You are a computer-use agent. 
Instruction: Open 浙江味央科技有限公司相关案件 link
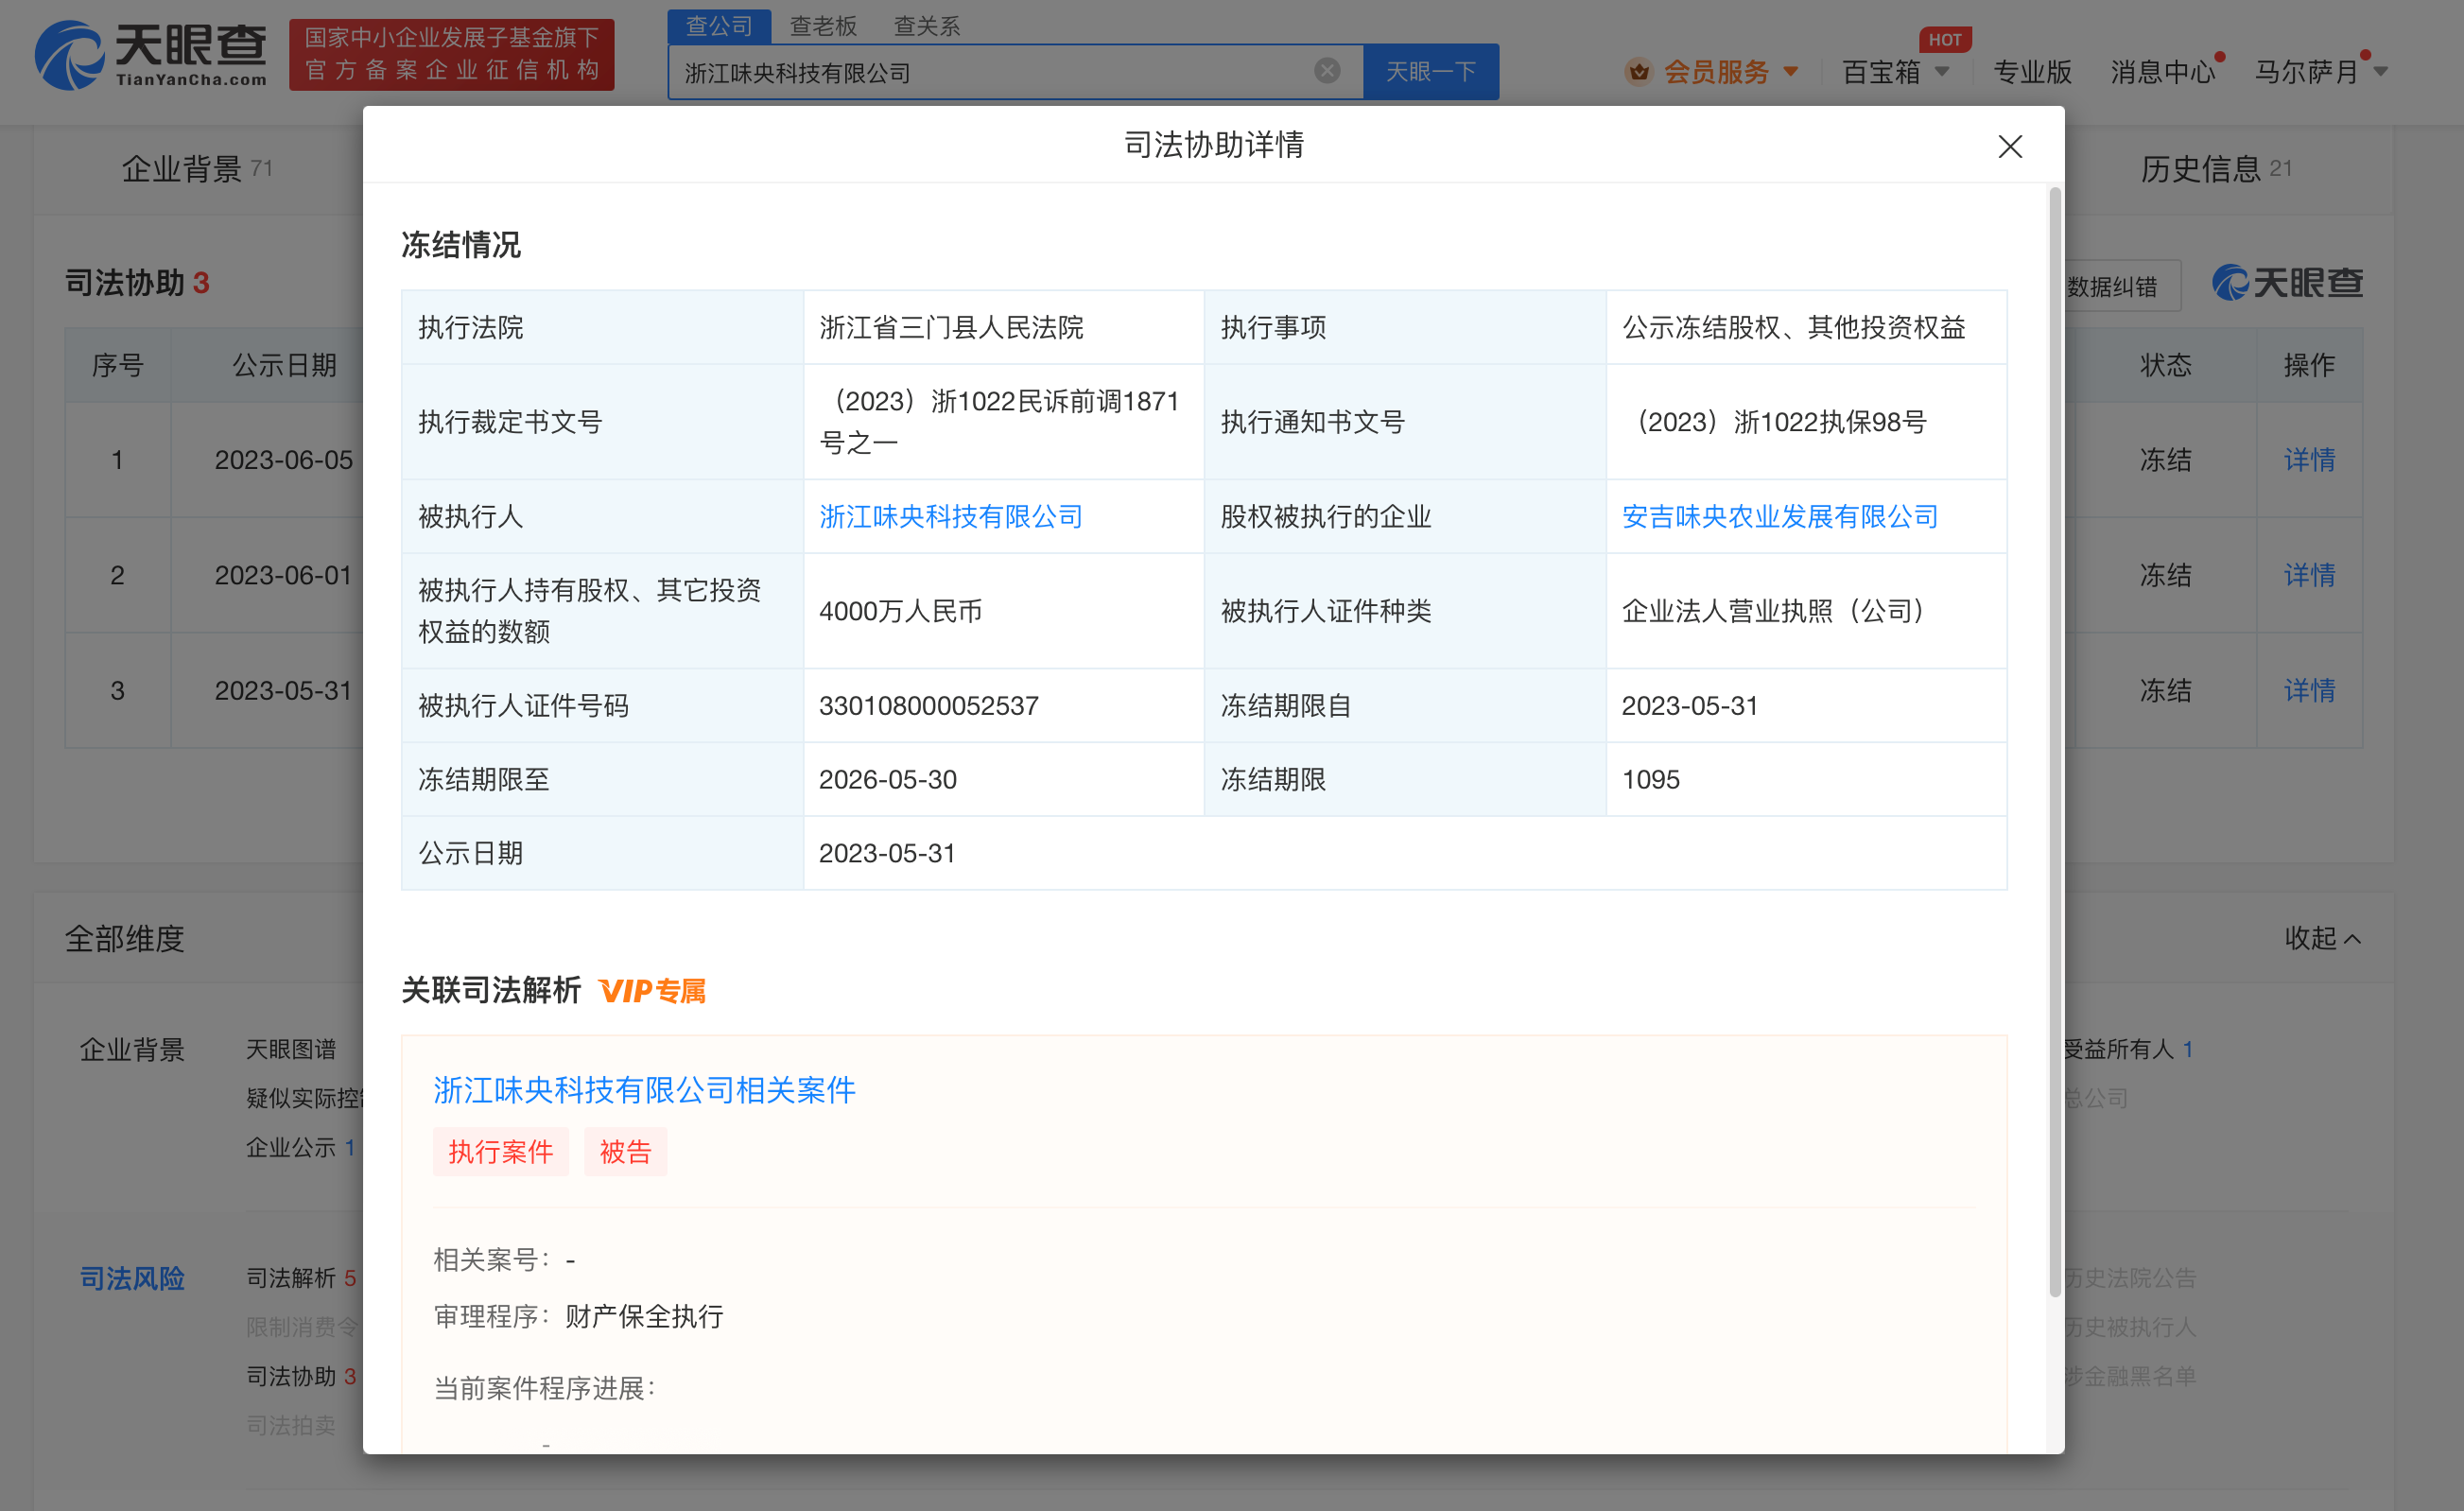coord(644,1090)
